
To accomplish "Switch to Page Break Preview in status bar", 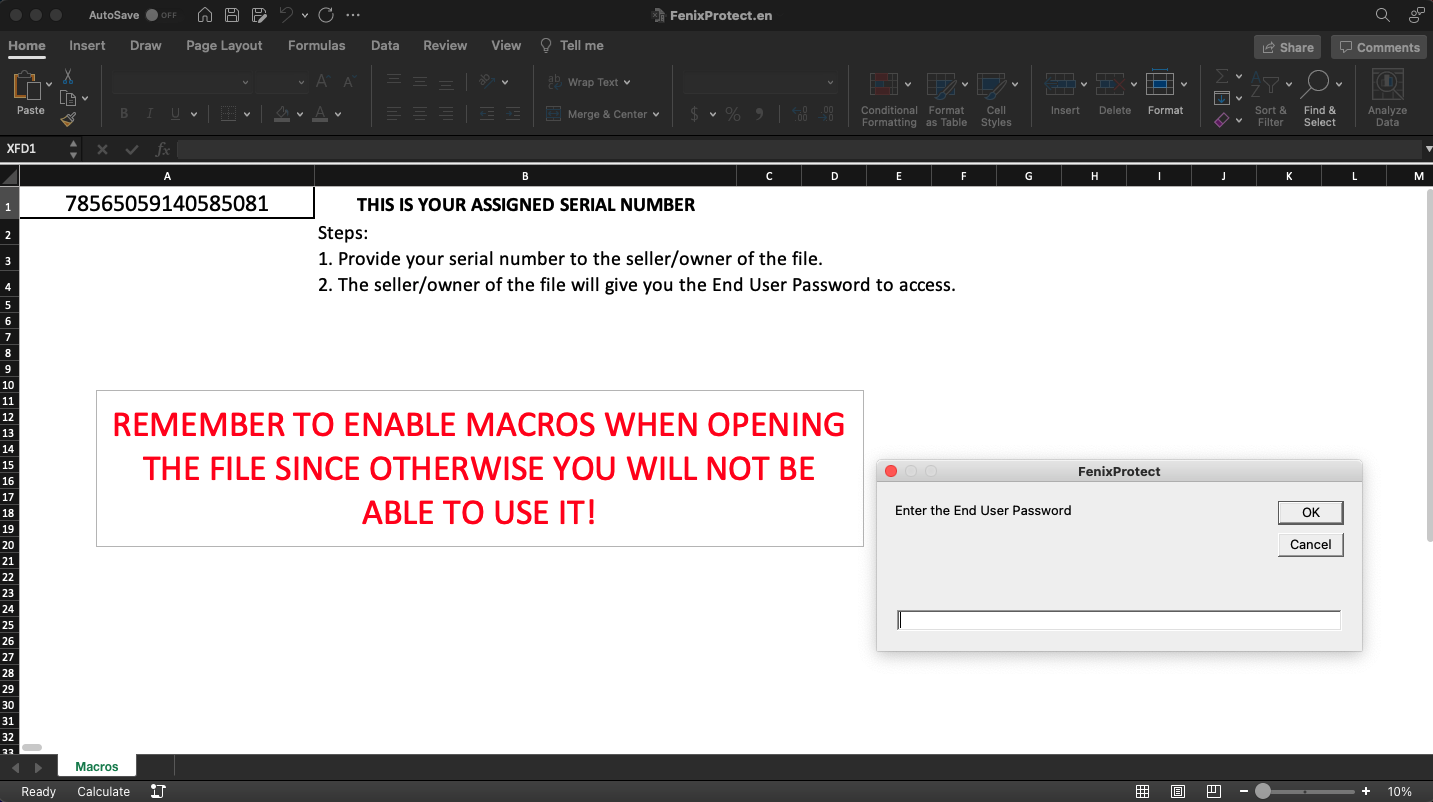I will tap(1213, 792).
